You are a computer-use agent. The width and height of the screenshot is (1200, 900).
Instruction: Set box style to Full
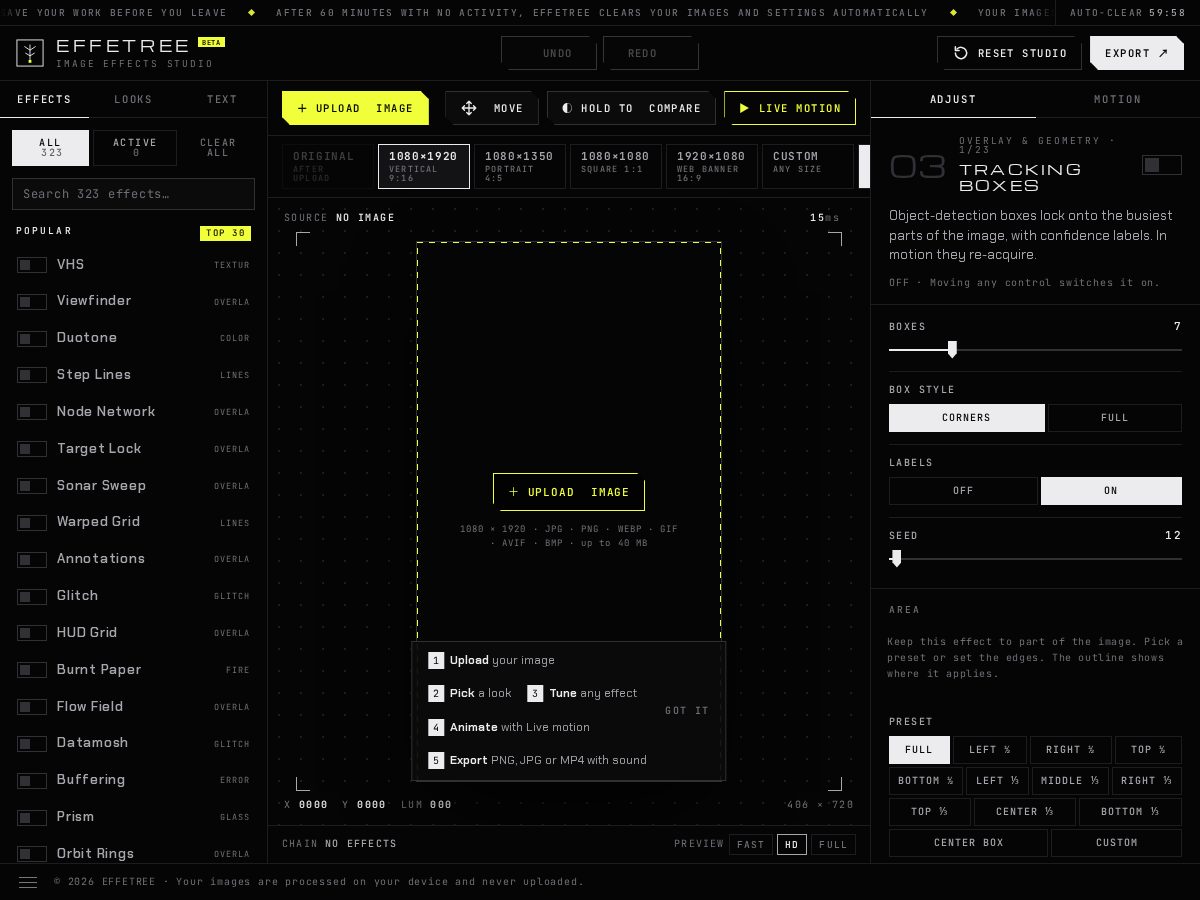[1115, 418]
